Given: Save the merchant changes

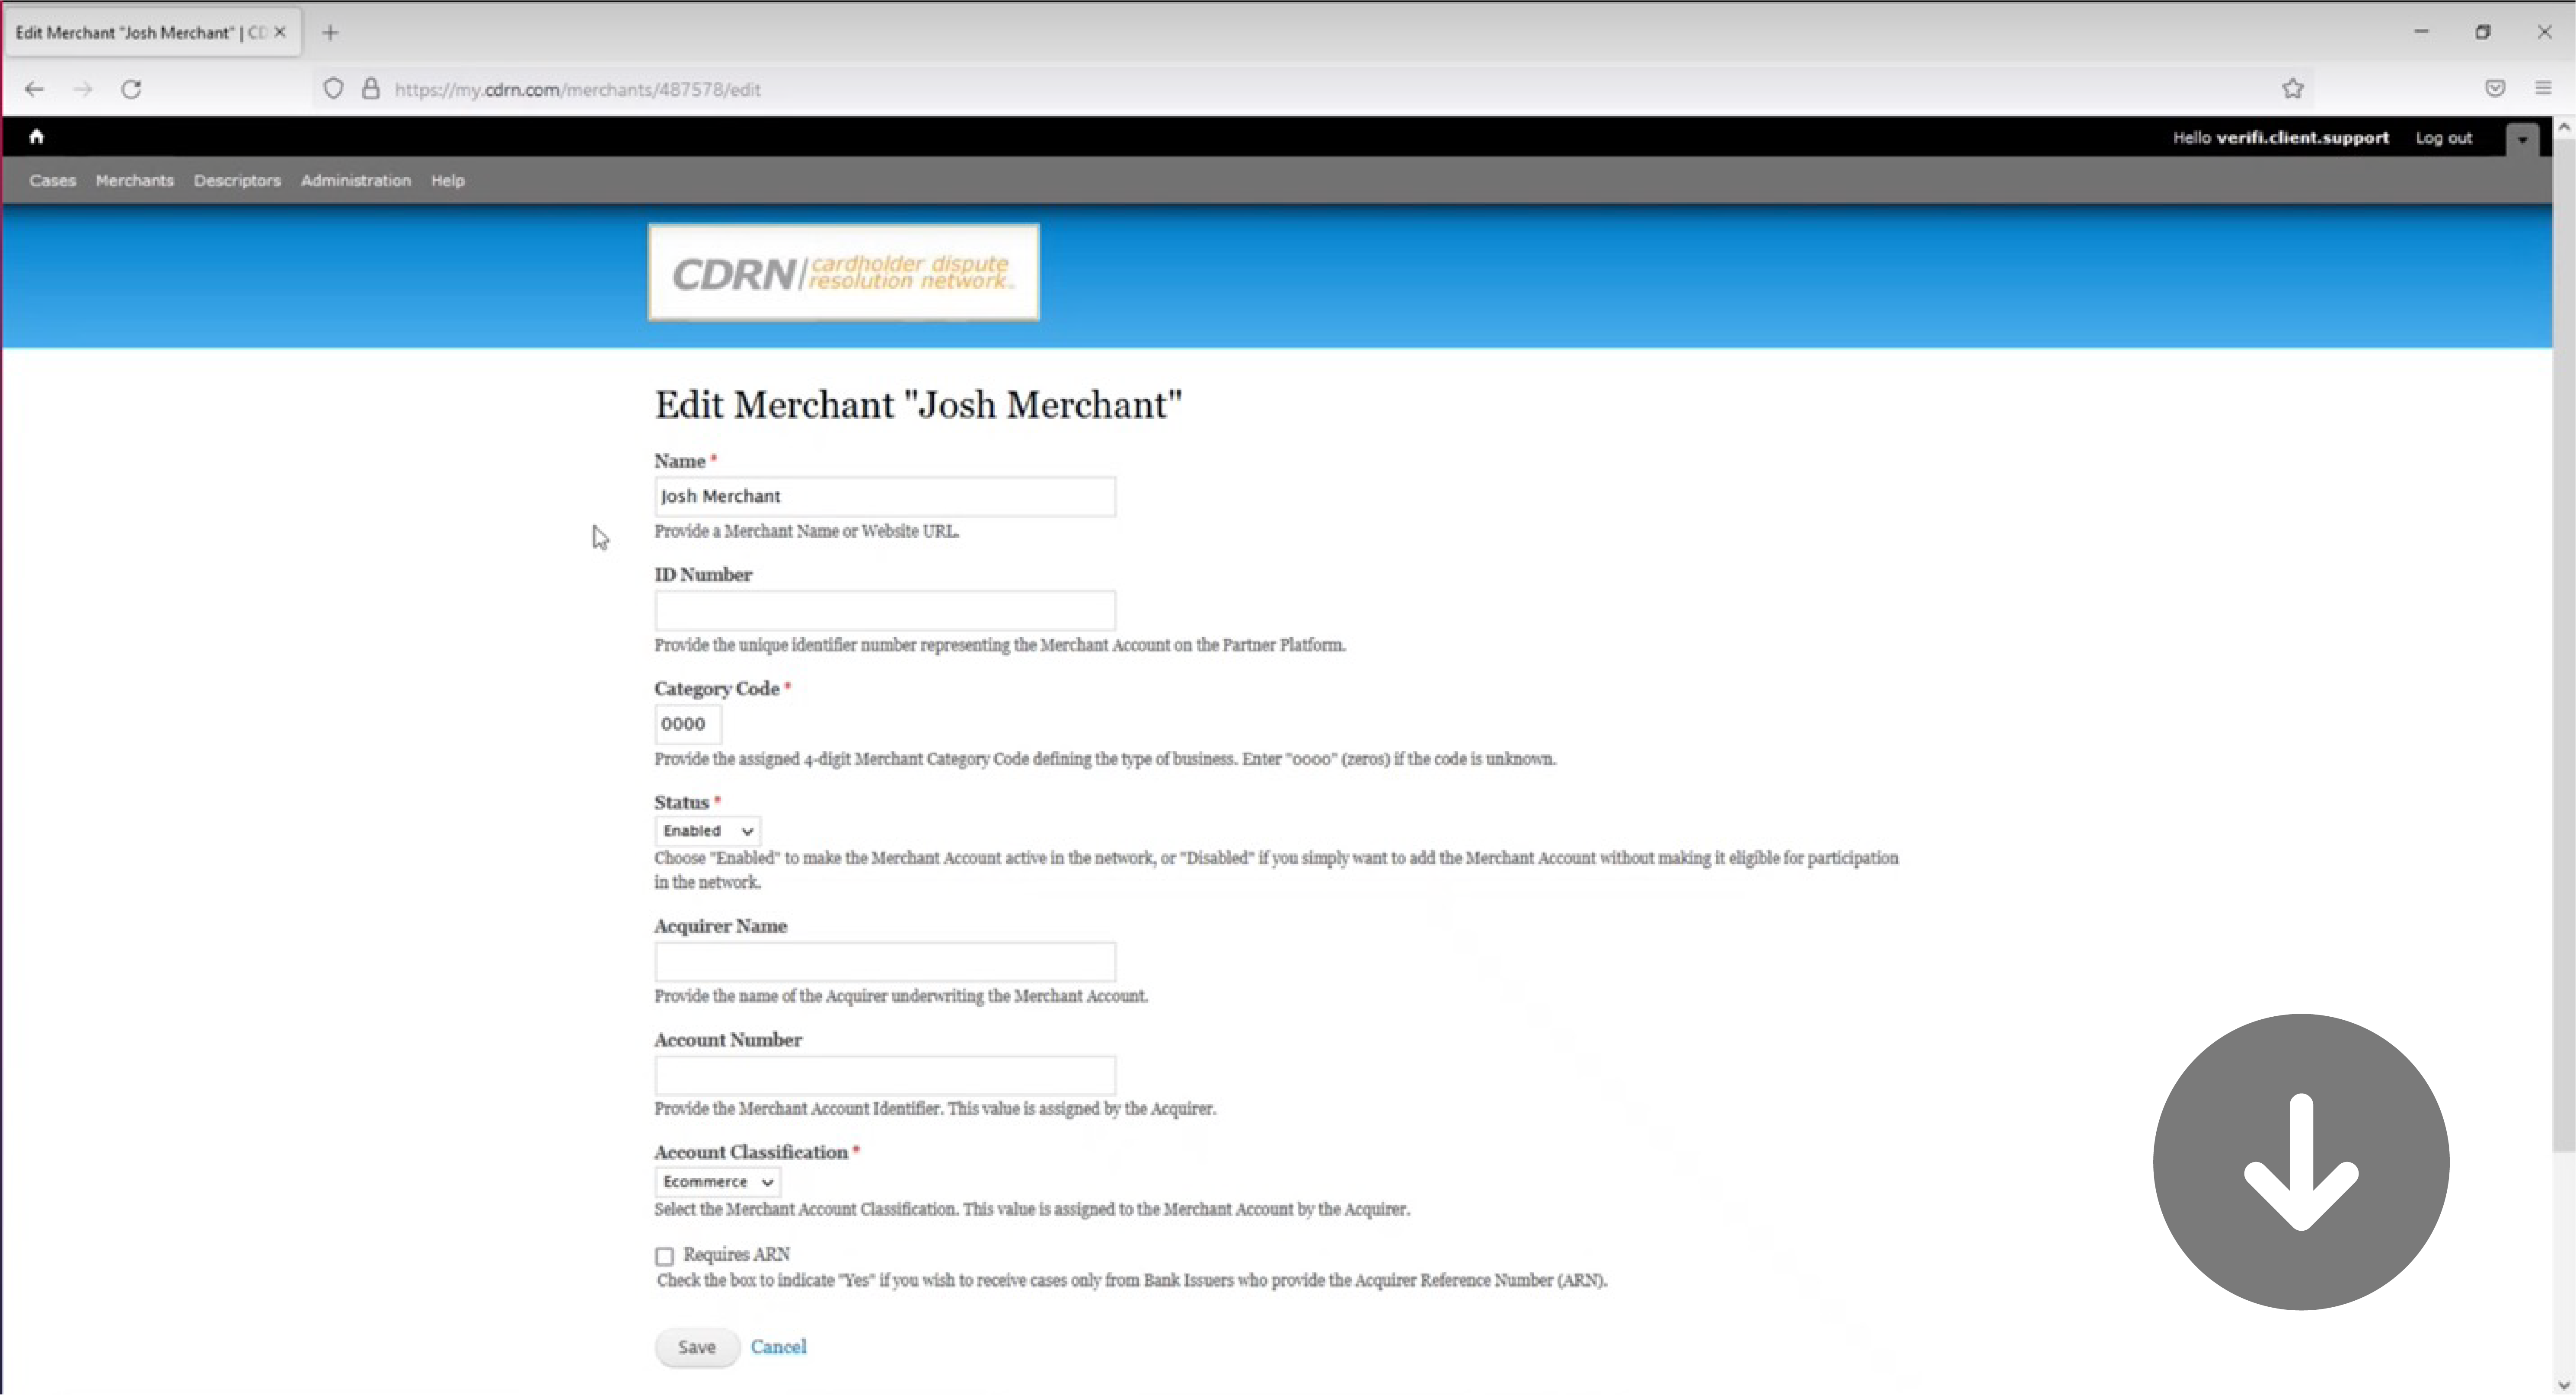Looking at the screenshot, I should tap(697, 1348).
